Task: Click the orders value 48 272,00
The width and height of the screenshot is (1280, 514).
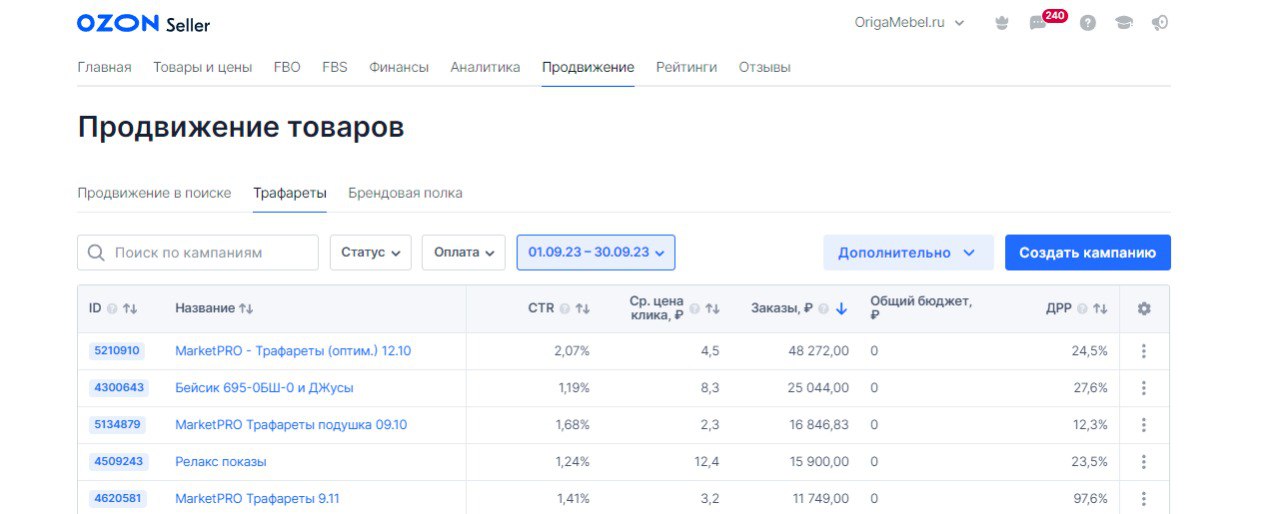Action: pos(819,351)
